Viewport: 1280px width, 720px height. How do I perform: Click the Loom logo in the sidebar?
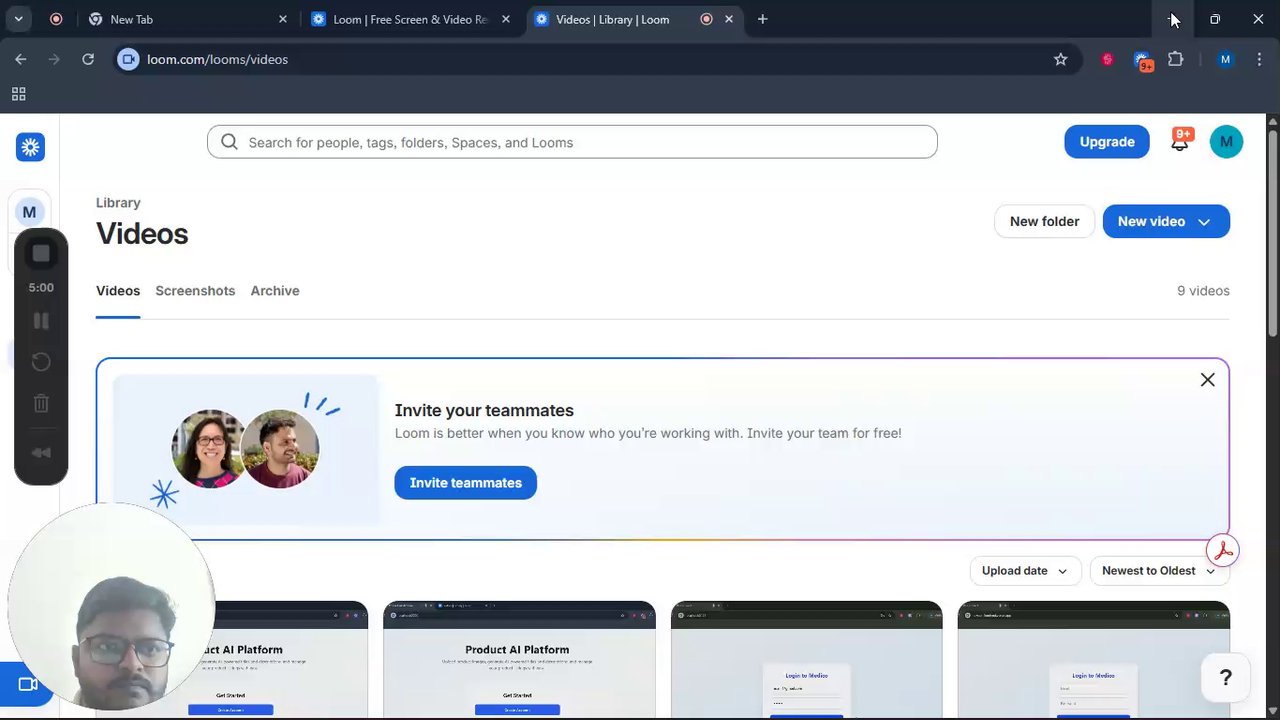tap(30, 147)
